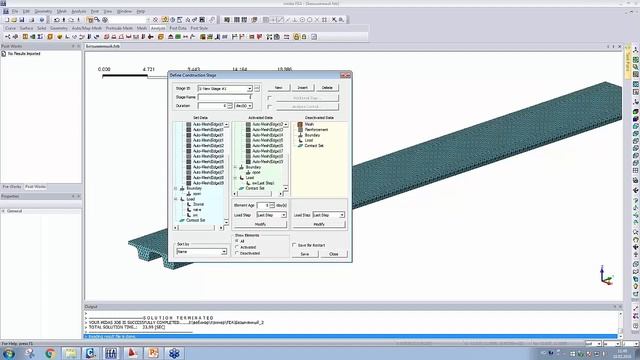Close the Output panel
This screenshot has height=360, width=640.
620,307
